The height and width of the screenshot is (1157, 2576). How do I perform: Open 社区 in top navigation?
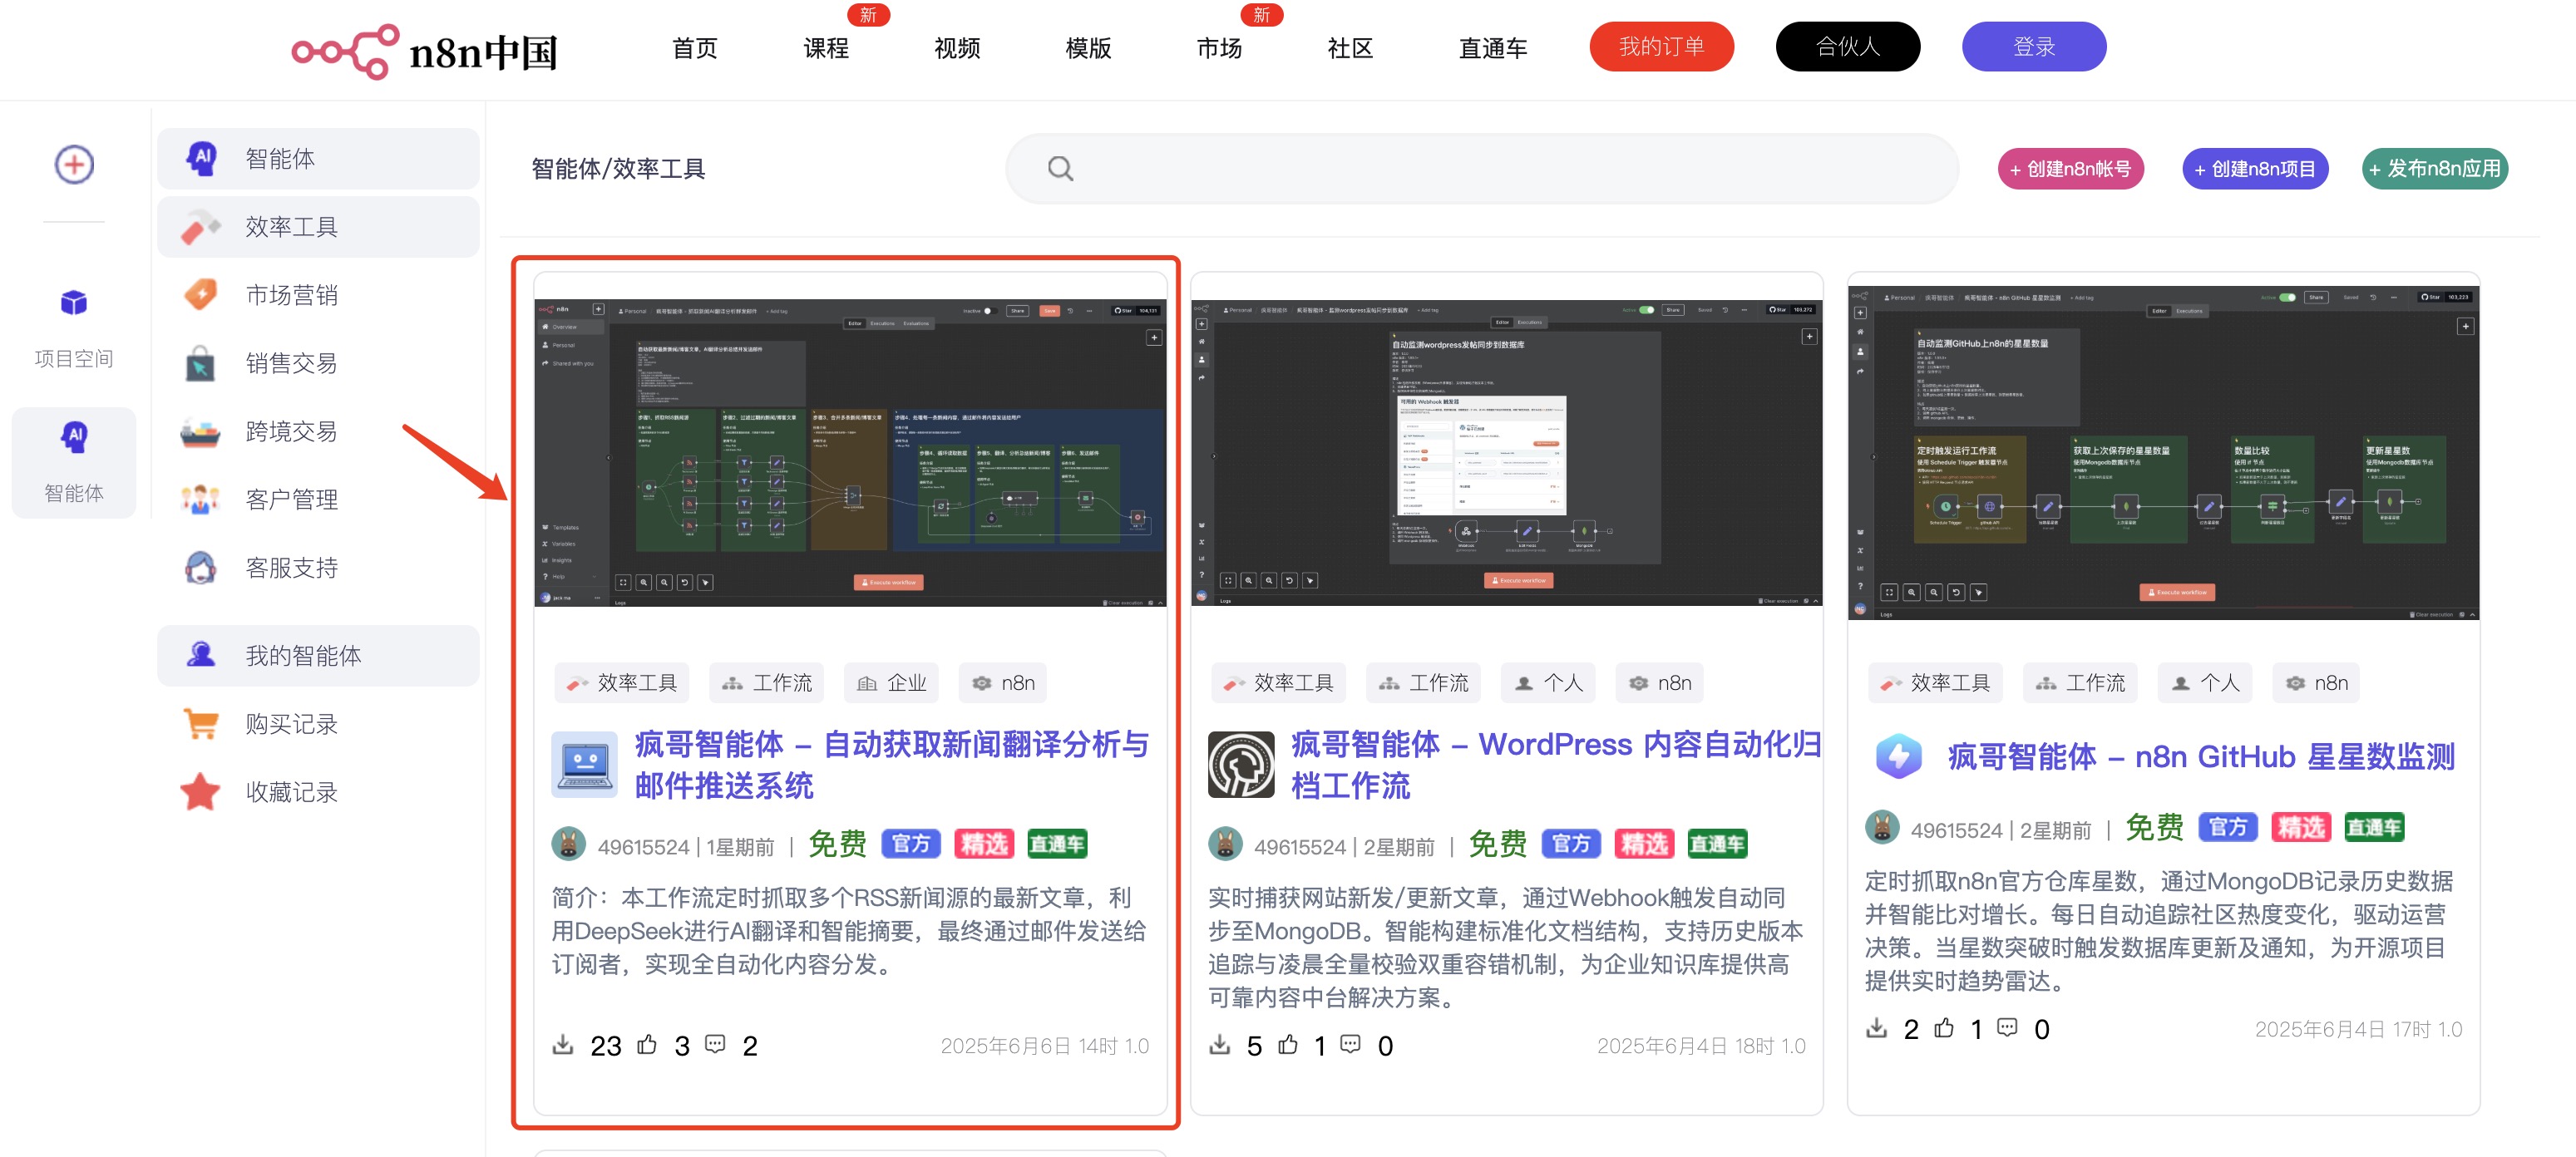point(1350,48)
